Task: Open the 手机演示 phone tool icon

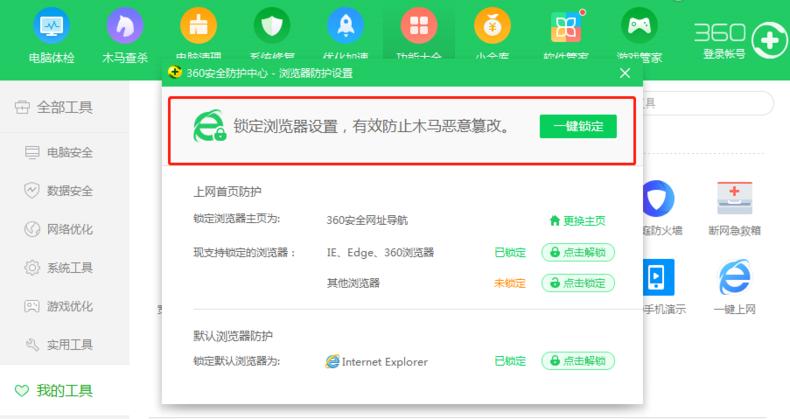Action: (x=659, y=277)
